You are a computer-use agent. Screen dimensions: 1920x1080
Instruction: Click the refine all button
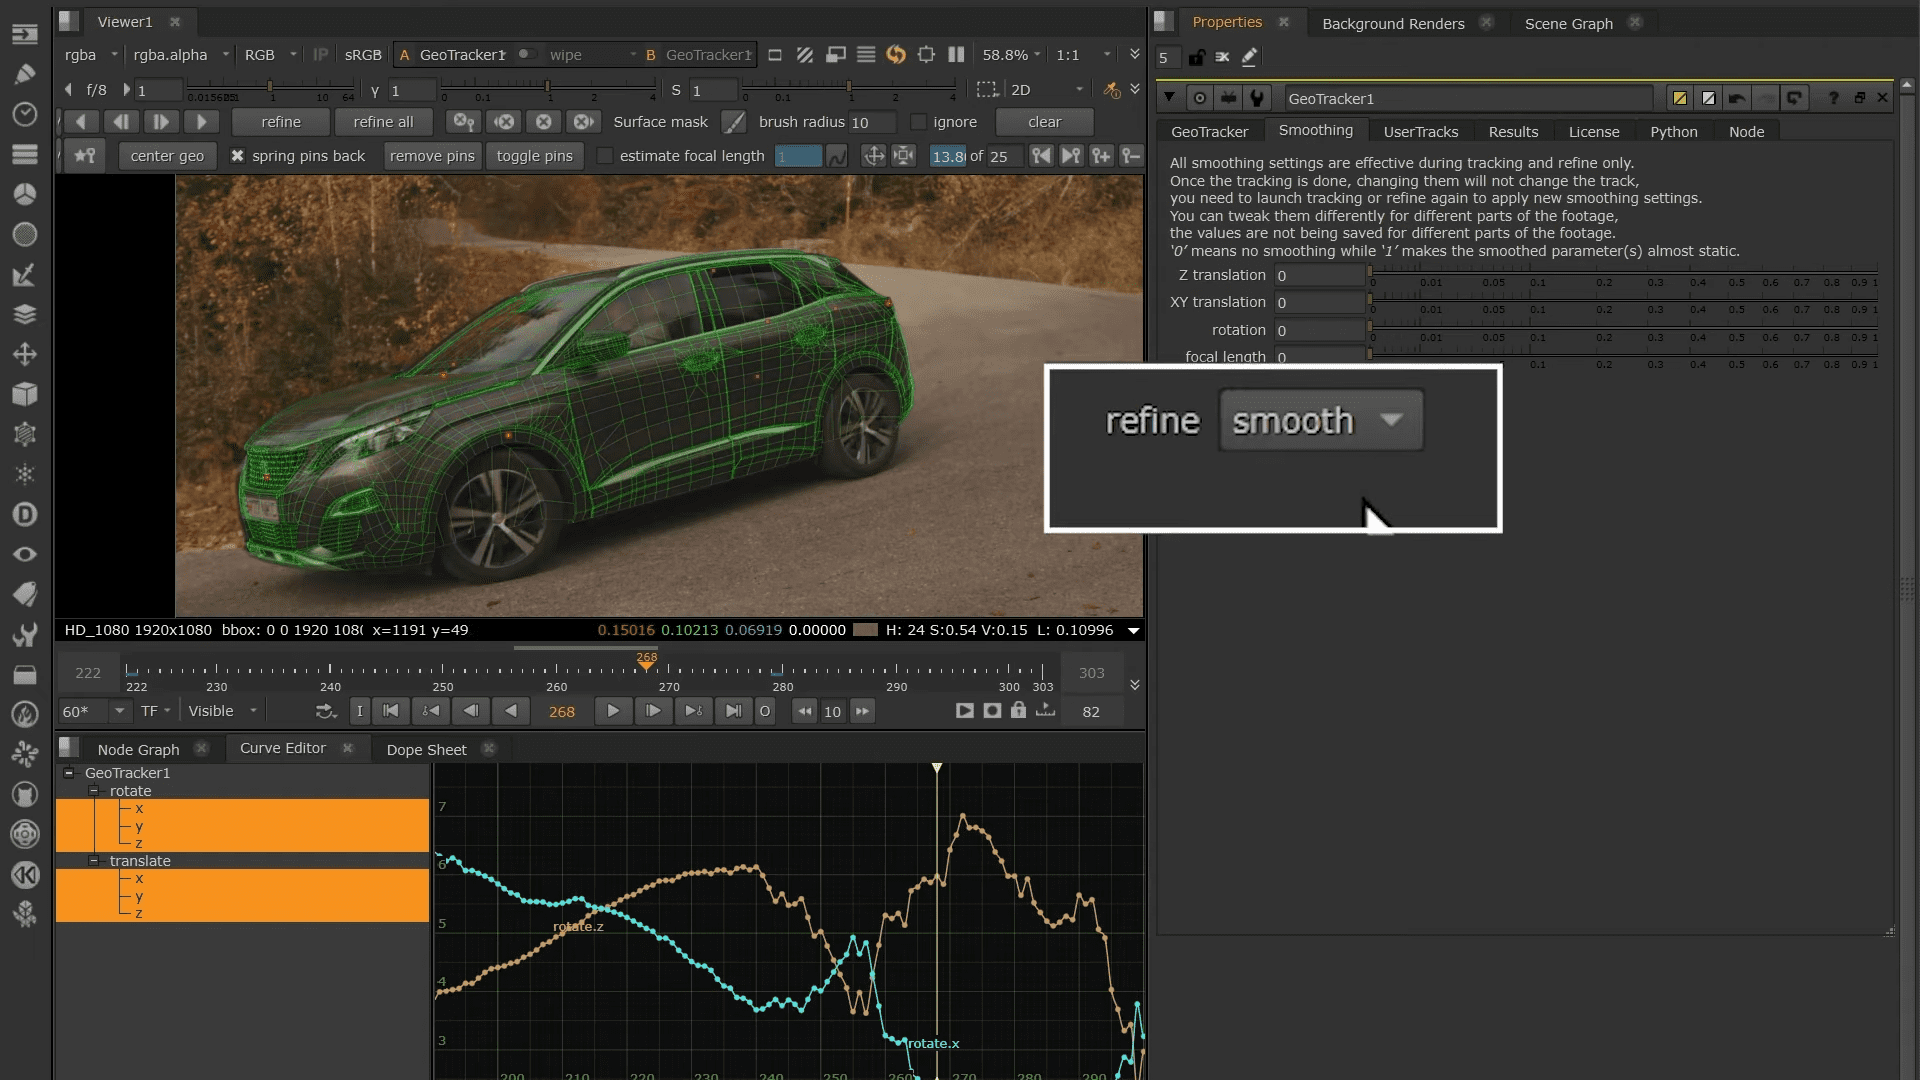383,122
